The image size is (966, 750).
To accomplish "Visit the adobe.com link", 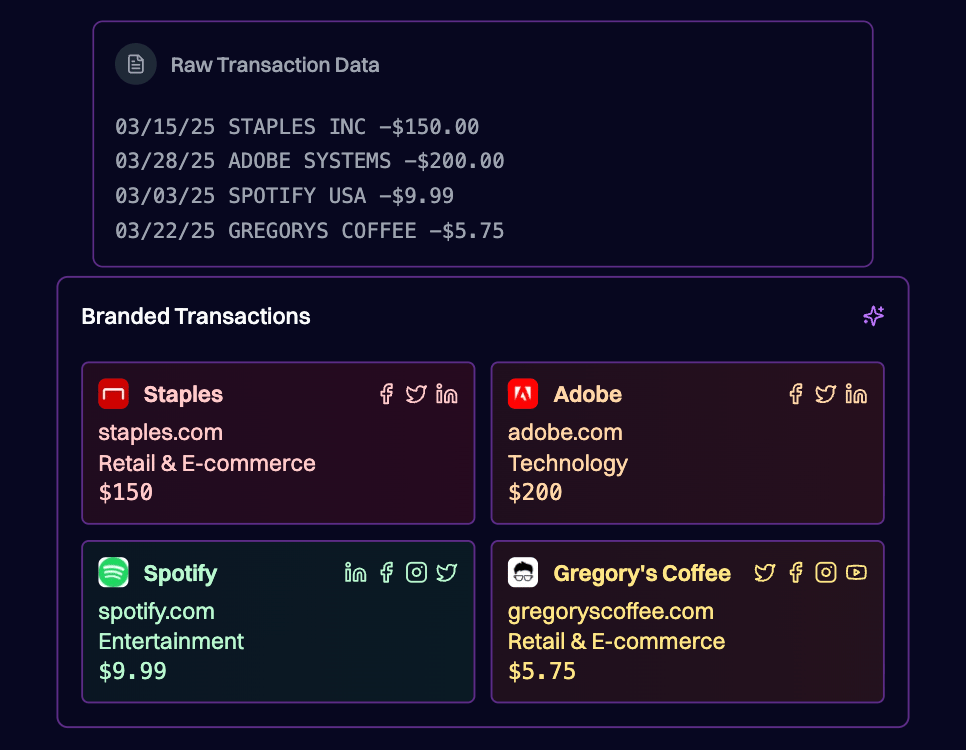I will tap(565, 433).
